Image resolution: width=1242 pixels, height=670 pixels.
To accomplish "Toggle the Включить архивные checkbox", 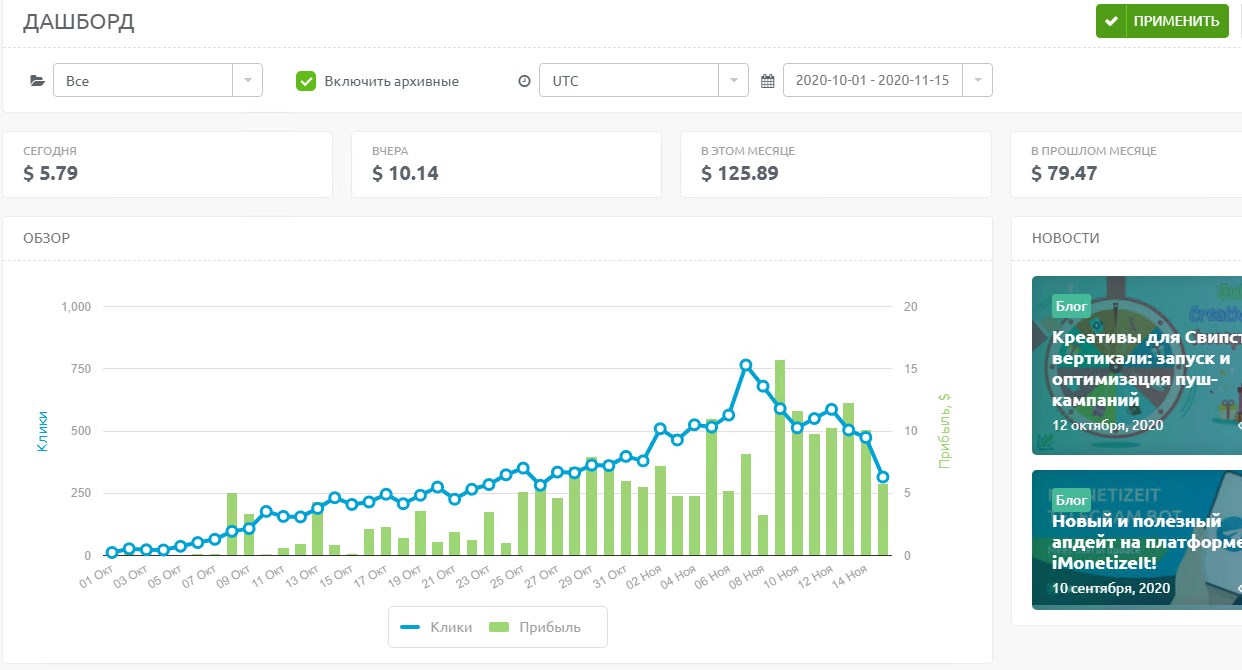I will pyautogui.click(x=306, y=81).
